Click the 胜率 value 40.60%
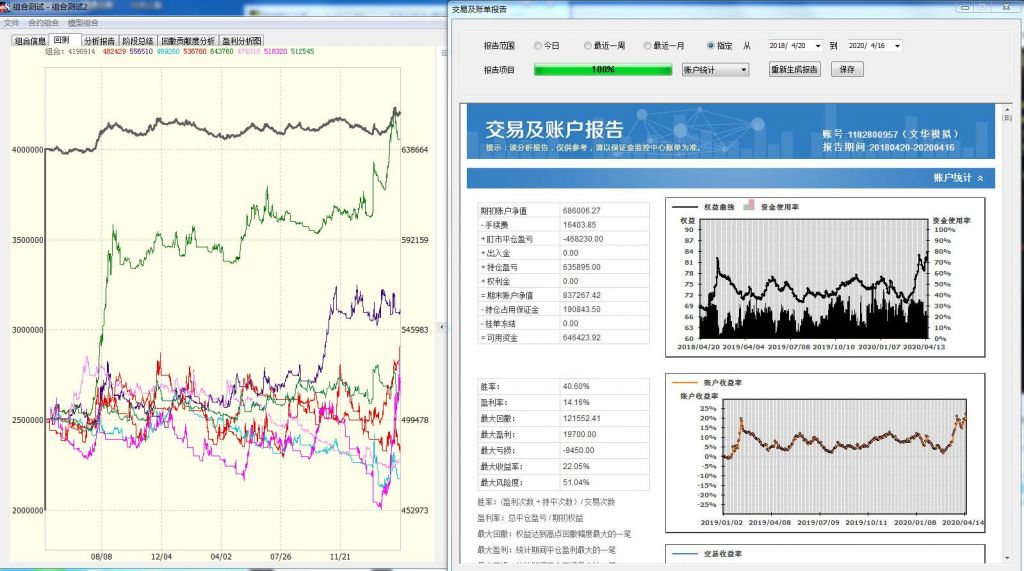 (x=576, y=387)
